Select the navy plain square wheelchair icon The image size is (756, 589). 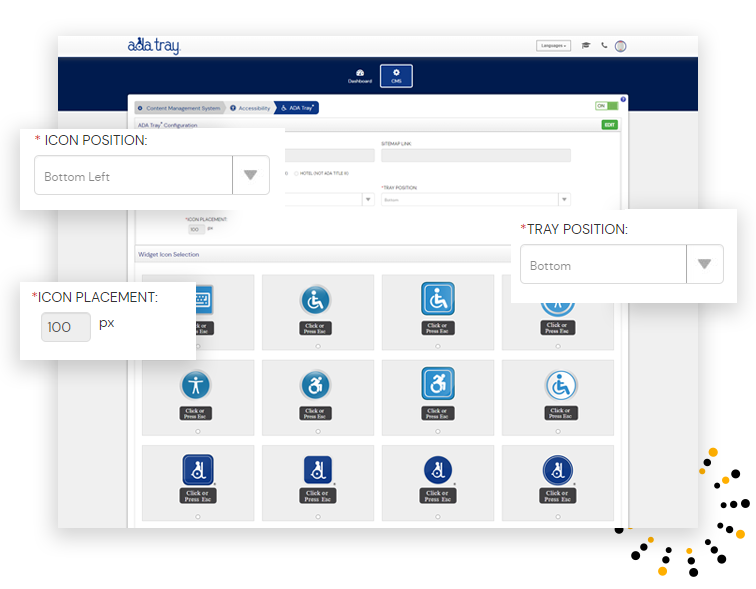(318, 469)
